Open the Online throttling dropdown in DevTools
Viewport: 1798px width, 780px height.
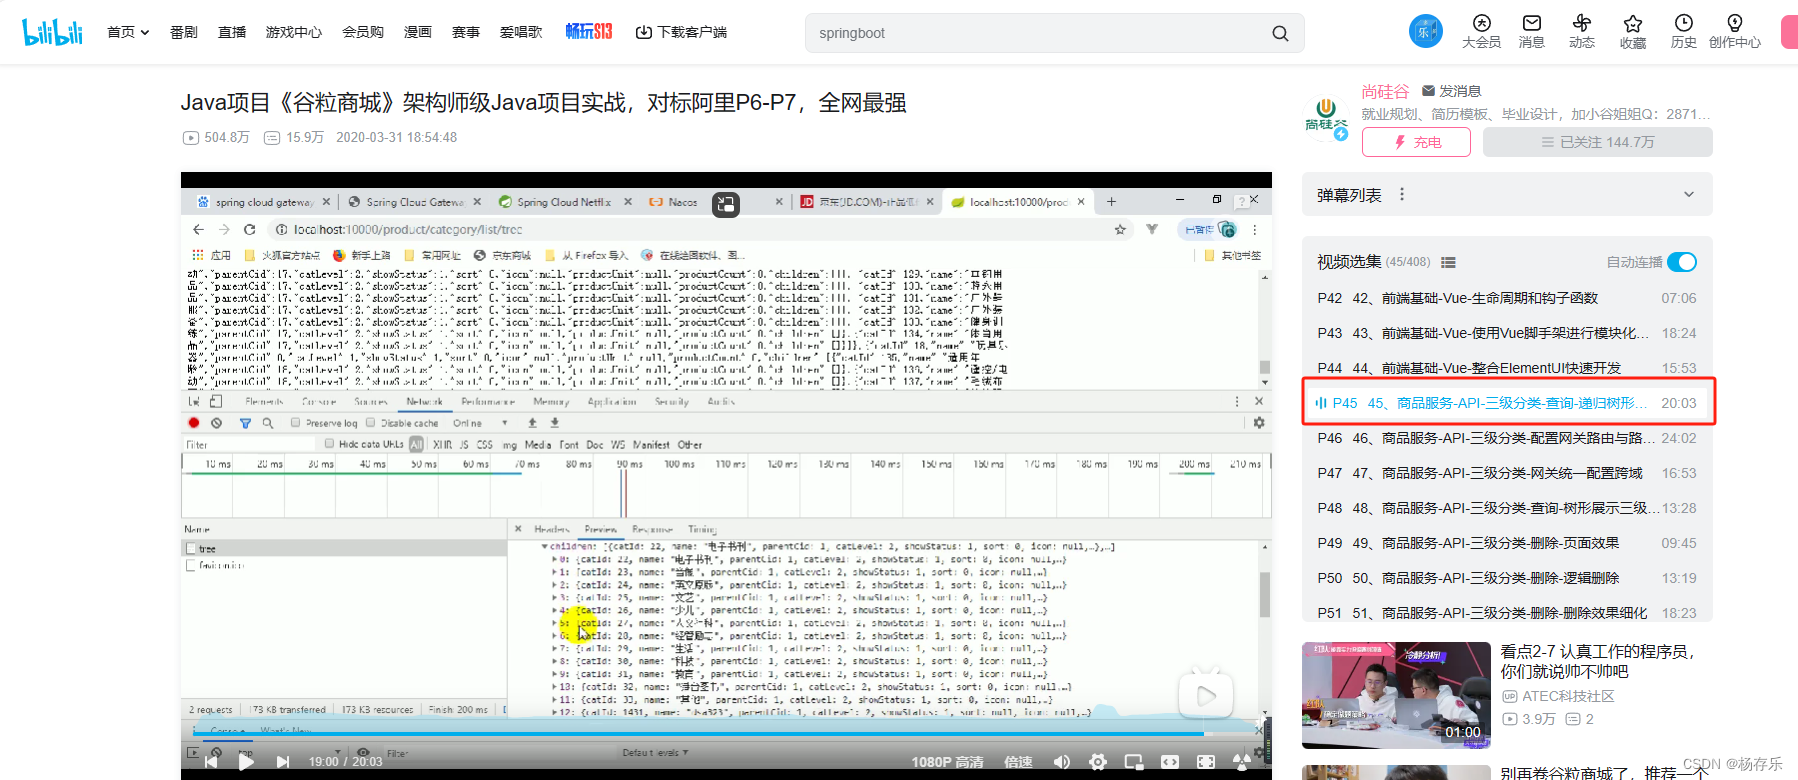pyautogui.click(x=480, y=423)
